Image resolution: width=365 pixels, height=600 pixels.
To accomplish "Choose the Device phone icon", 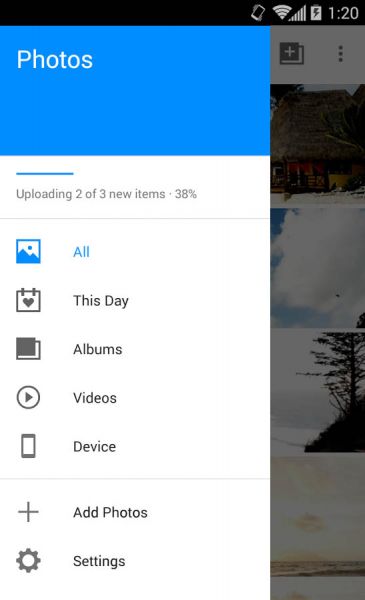I will point(28,446).
